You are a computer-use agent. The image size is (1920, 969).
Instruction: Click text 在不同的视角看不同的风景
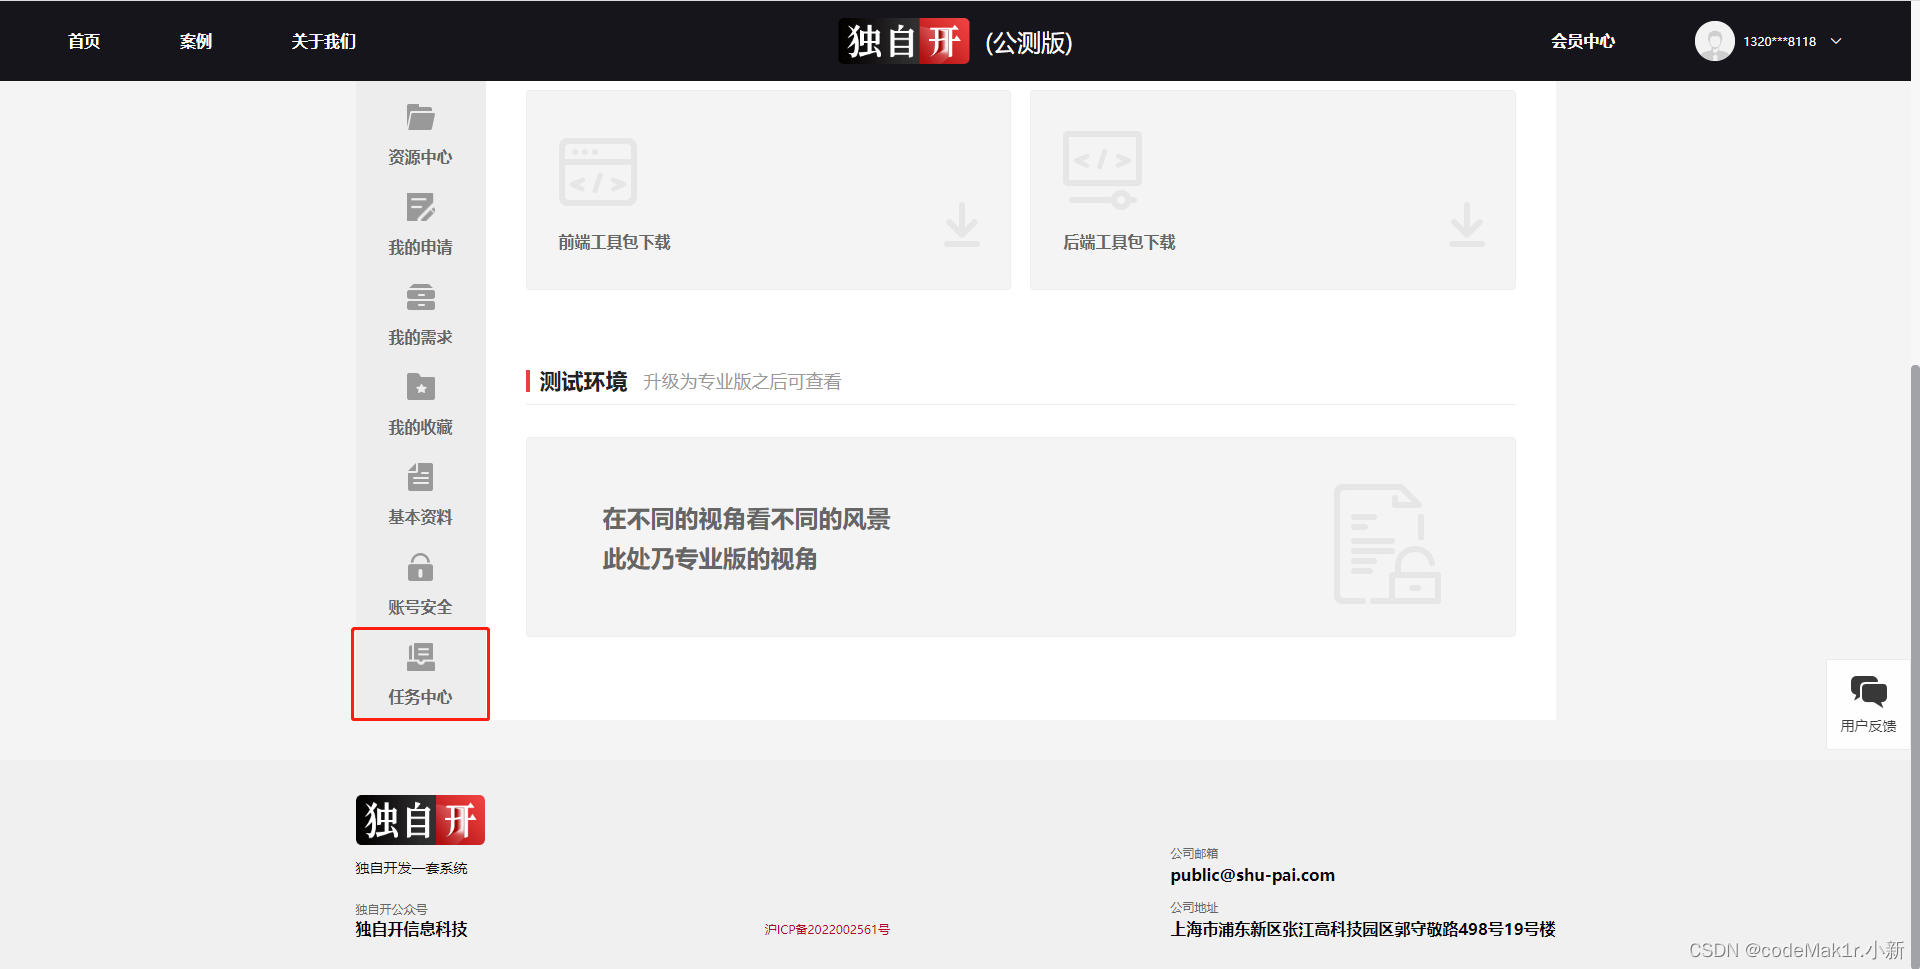coord(746,519)
